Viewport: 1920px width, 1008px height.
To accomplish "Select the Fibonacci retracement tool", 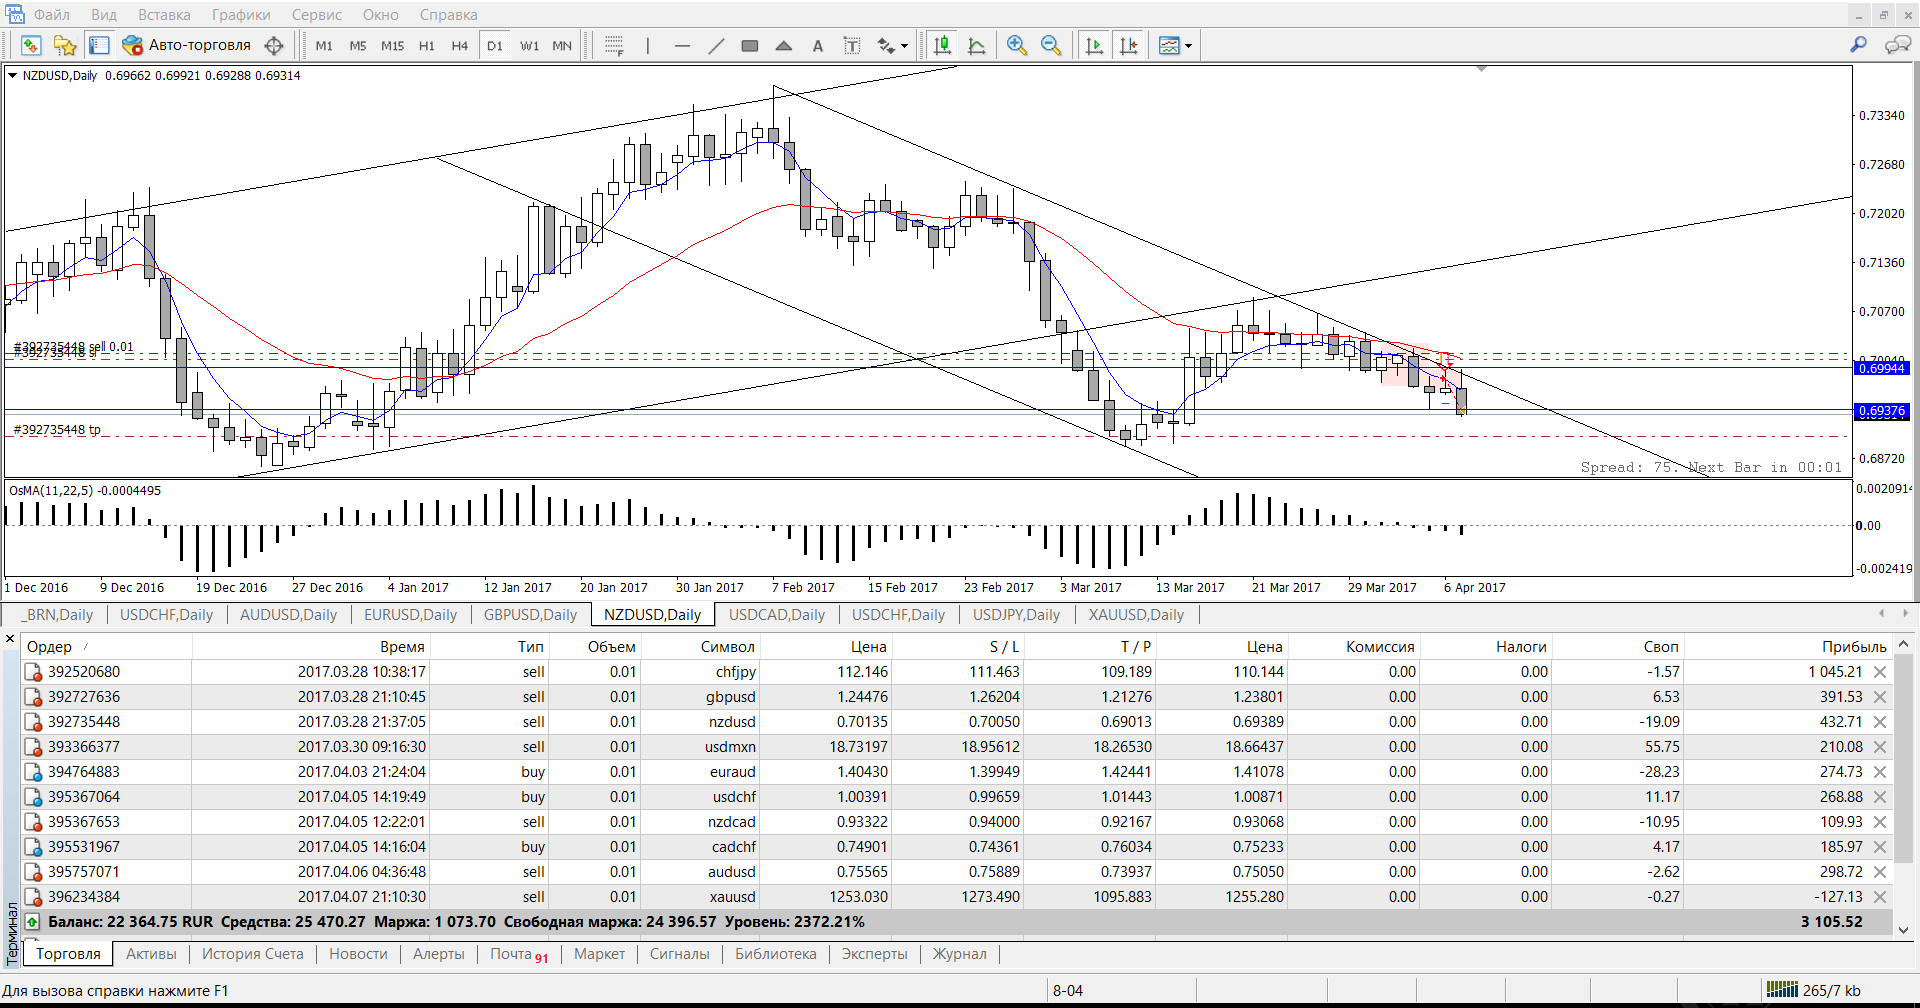I will coord(614,45).
